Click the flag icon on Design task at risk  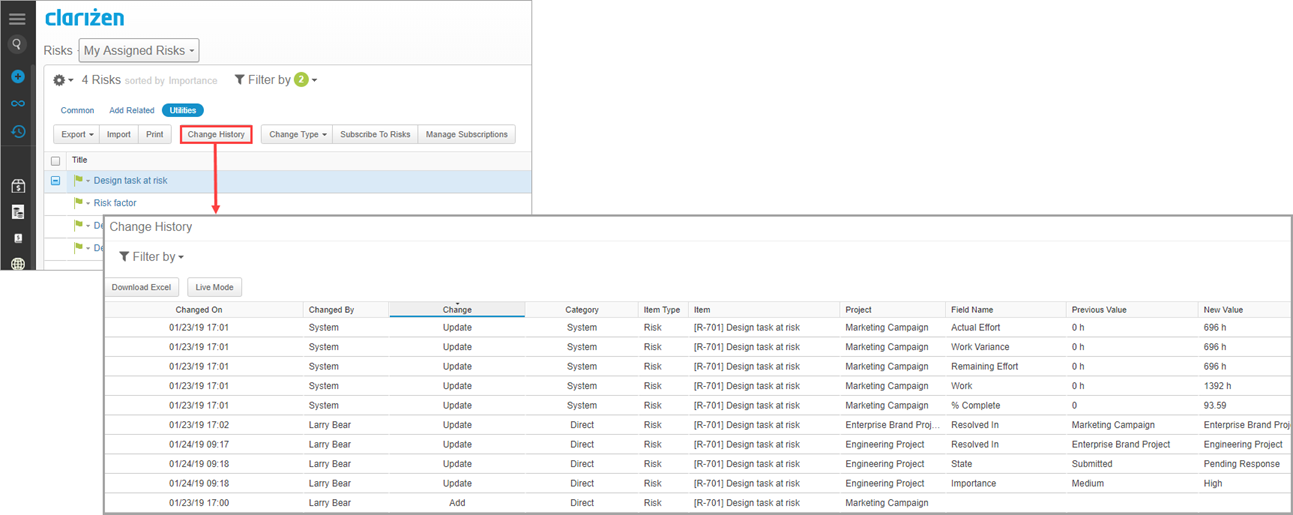click(78, 181)
